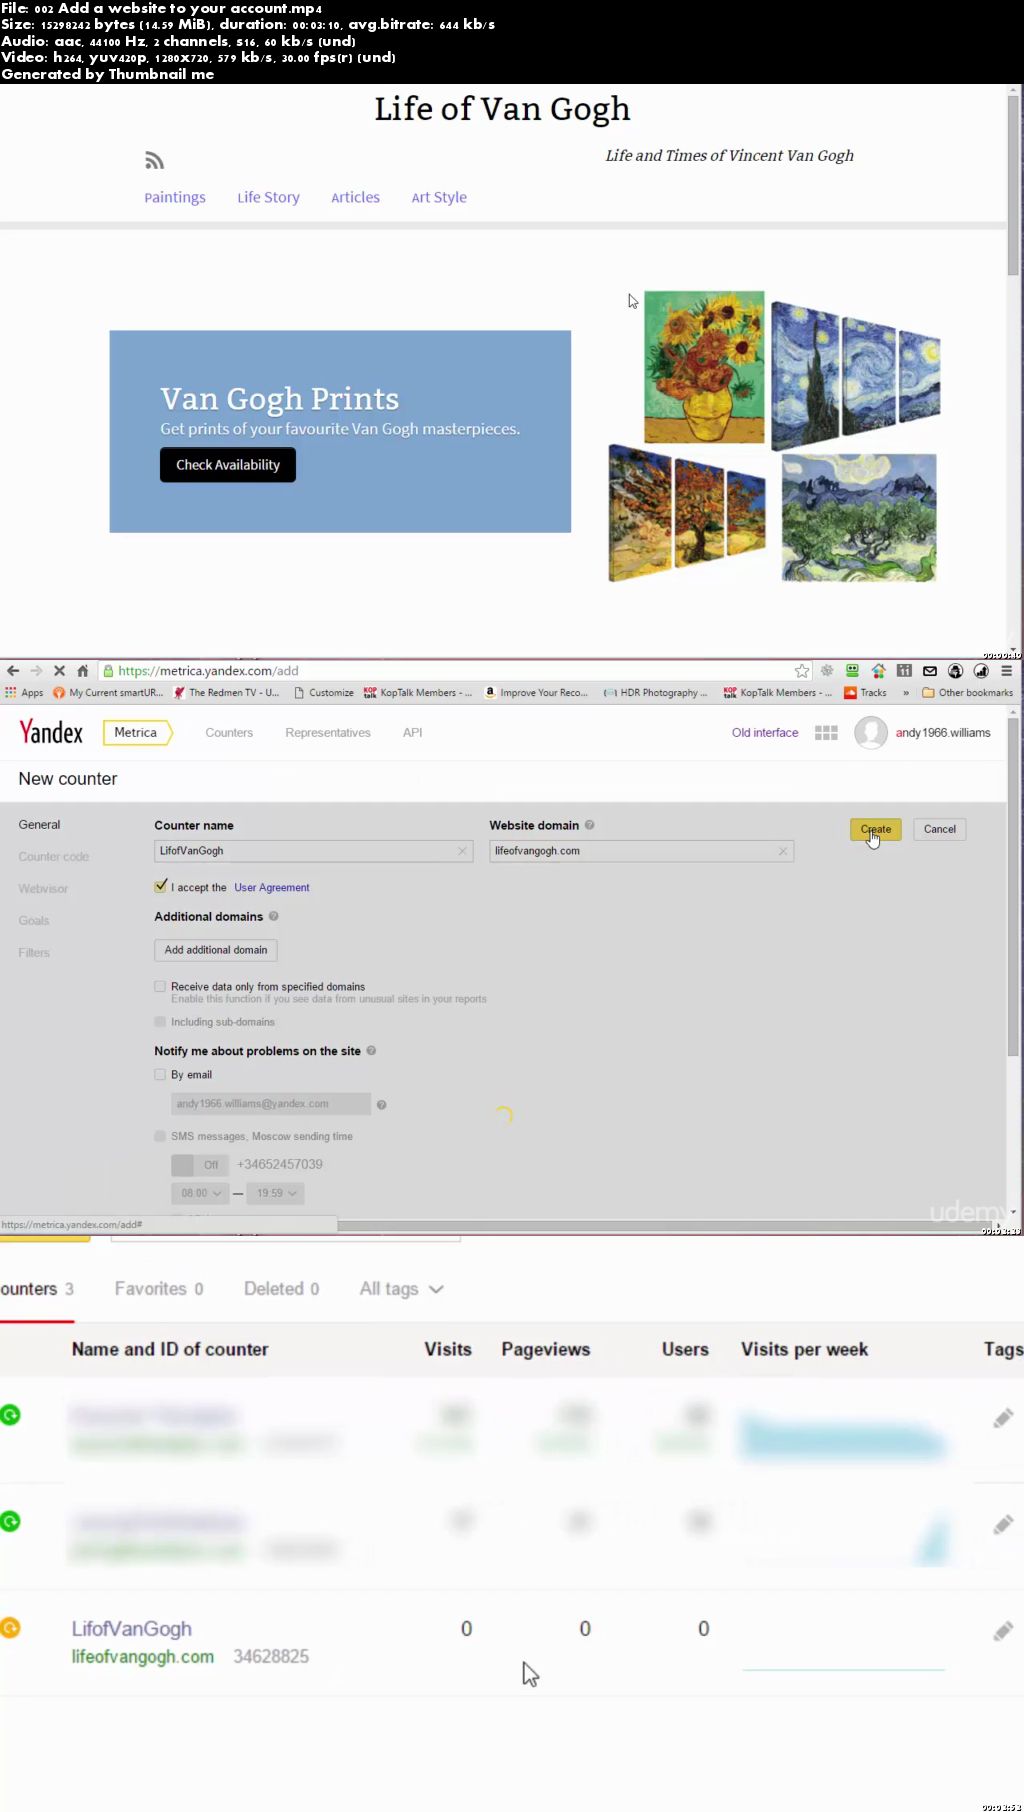This screenshot has height=1812, width=1024.
Task: Click the Starry Night triptych image
Action: pos(856,376)
